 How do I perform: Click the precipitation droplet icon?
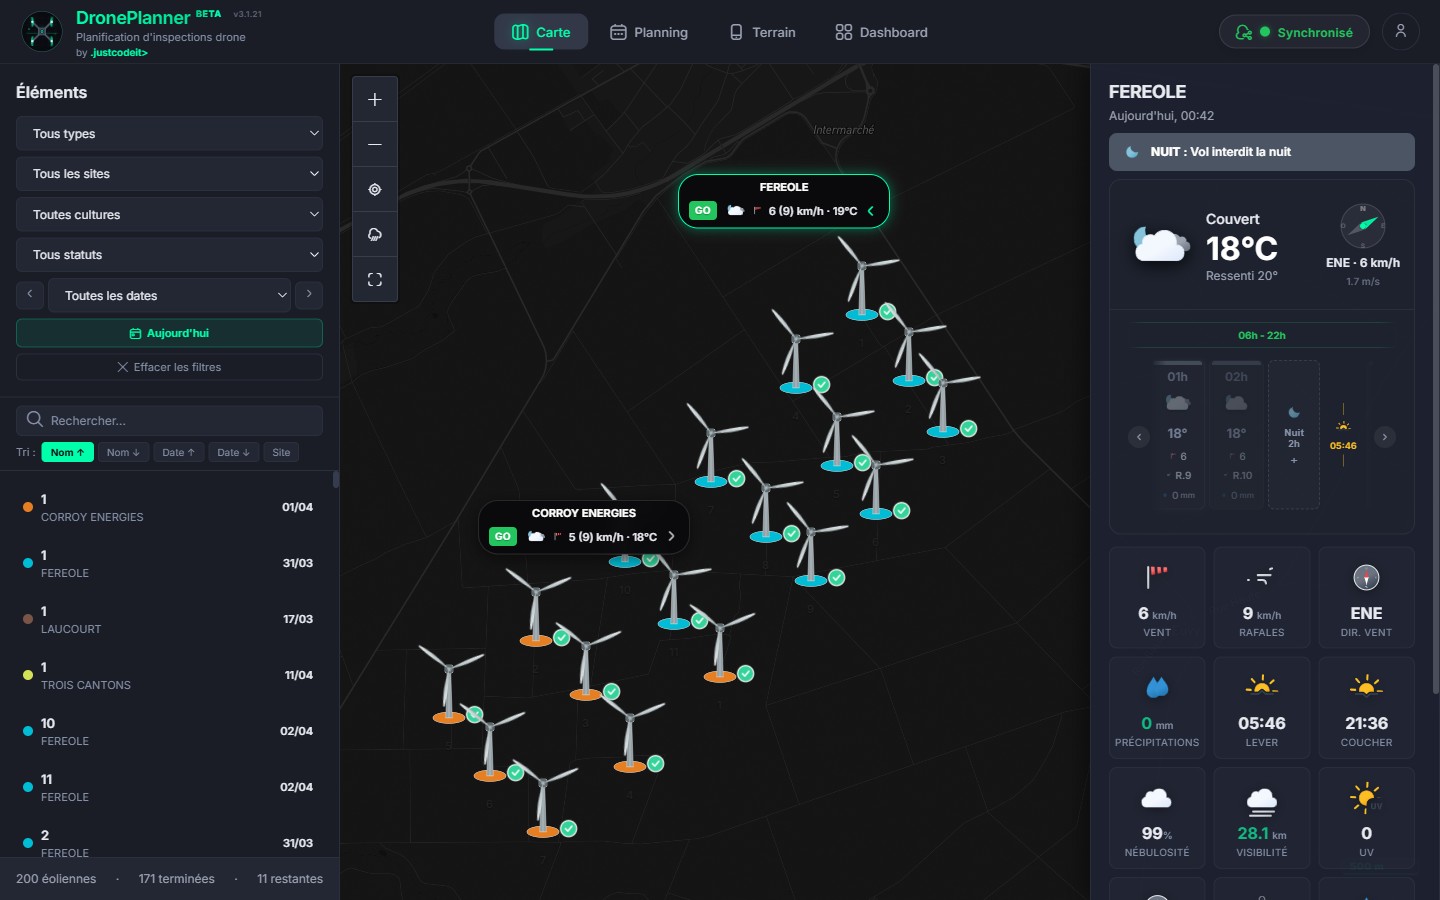1157,687
